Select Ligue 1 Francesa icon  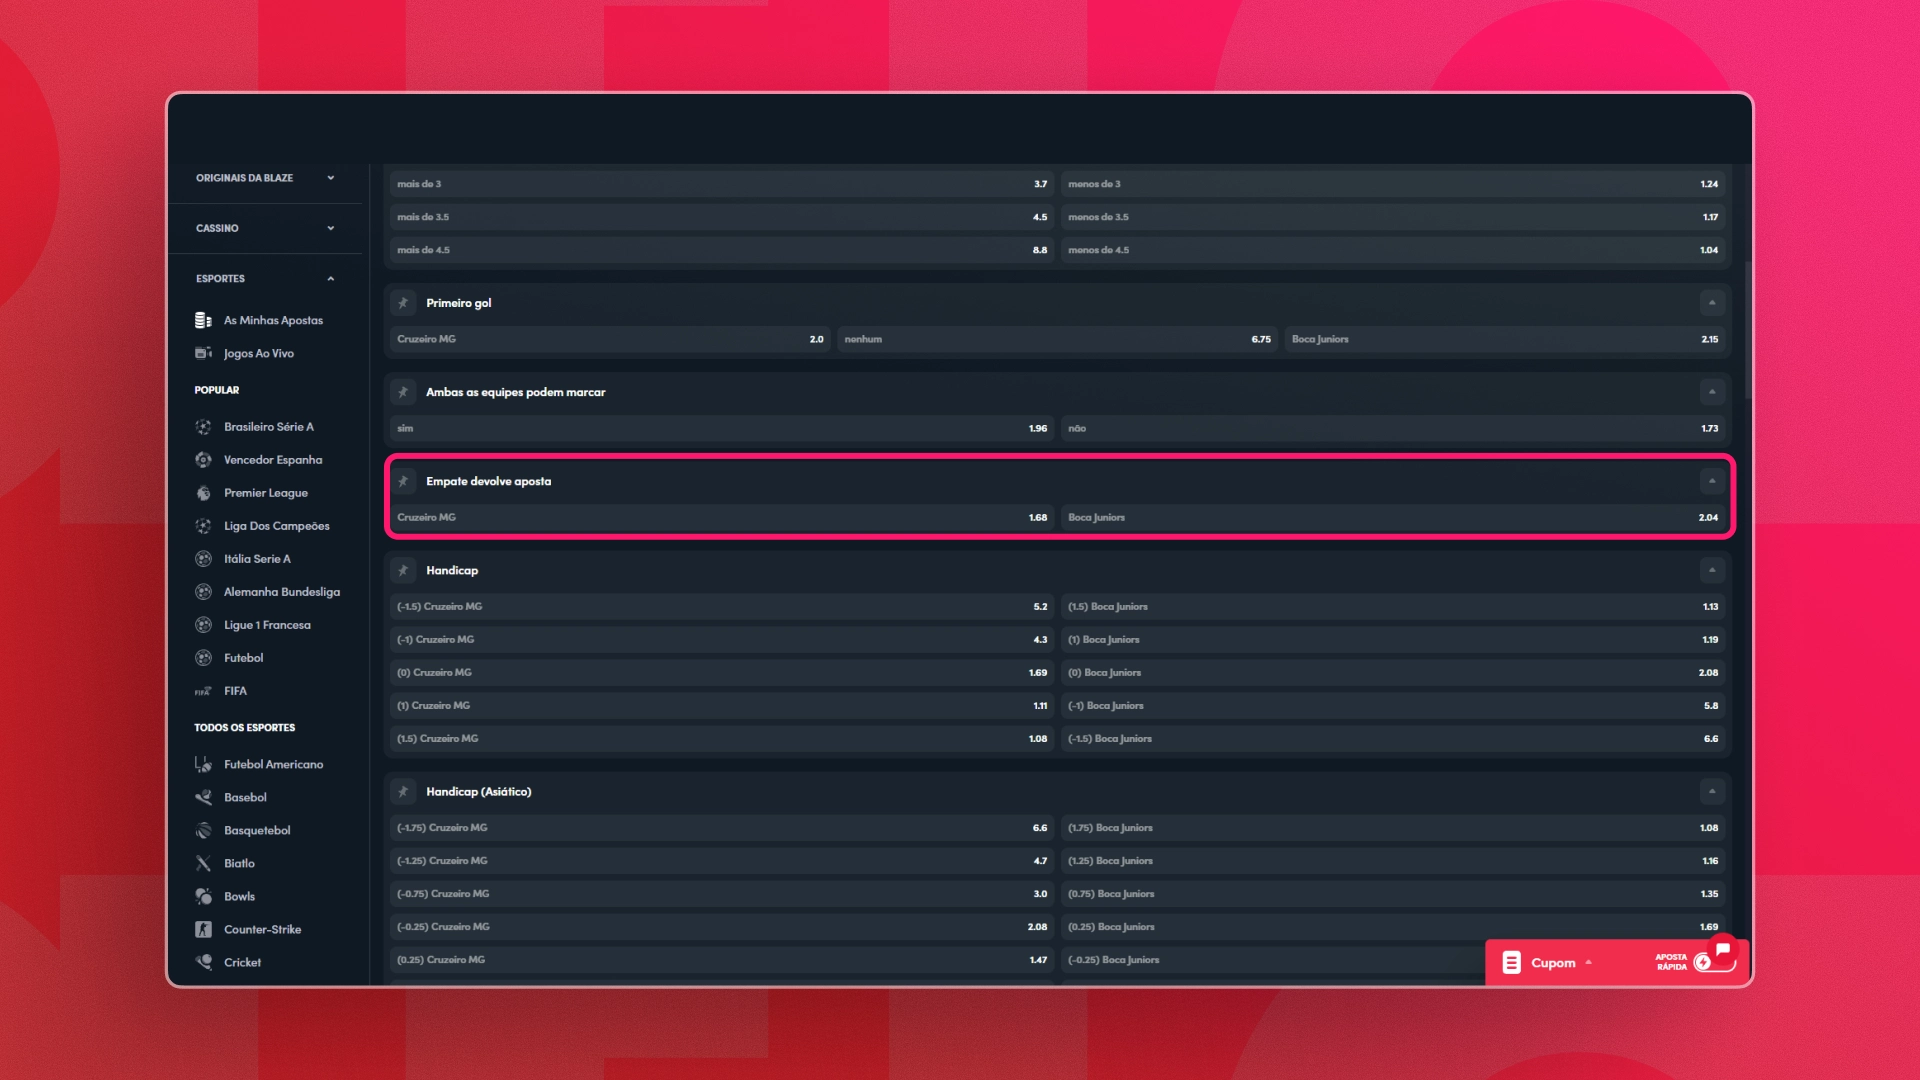(203, 625)
